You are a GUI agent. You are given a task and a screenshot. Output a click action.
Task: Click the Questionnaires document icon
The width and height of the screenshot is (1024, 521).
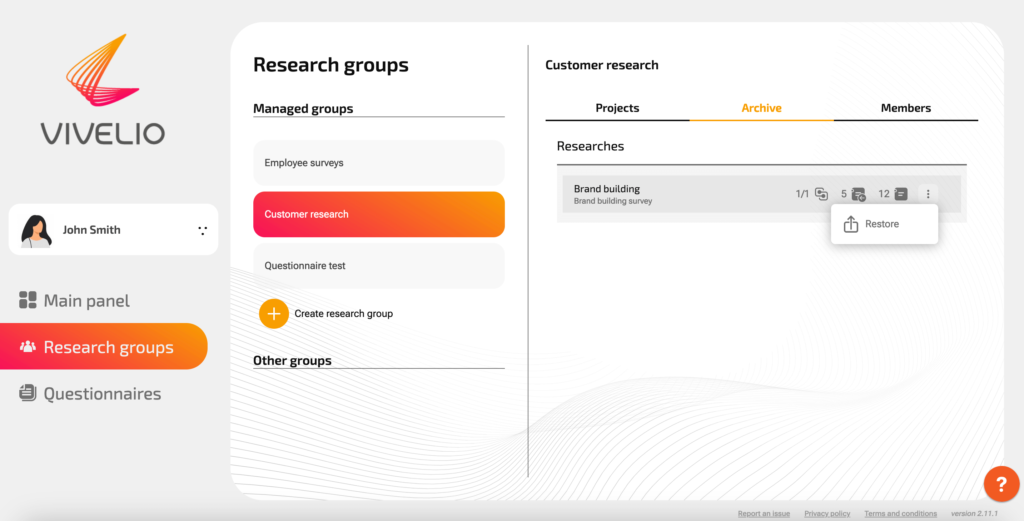[x=27, y=393]
